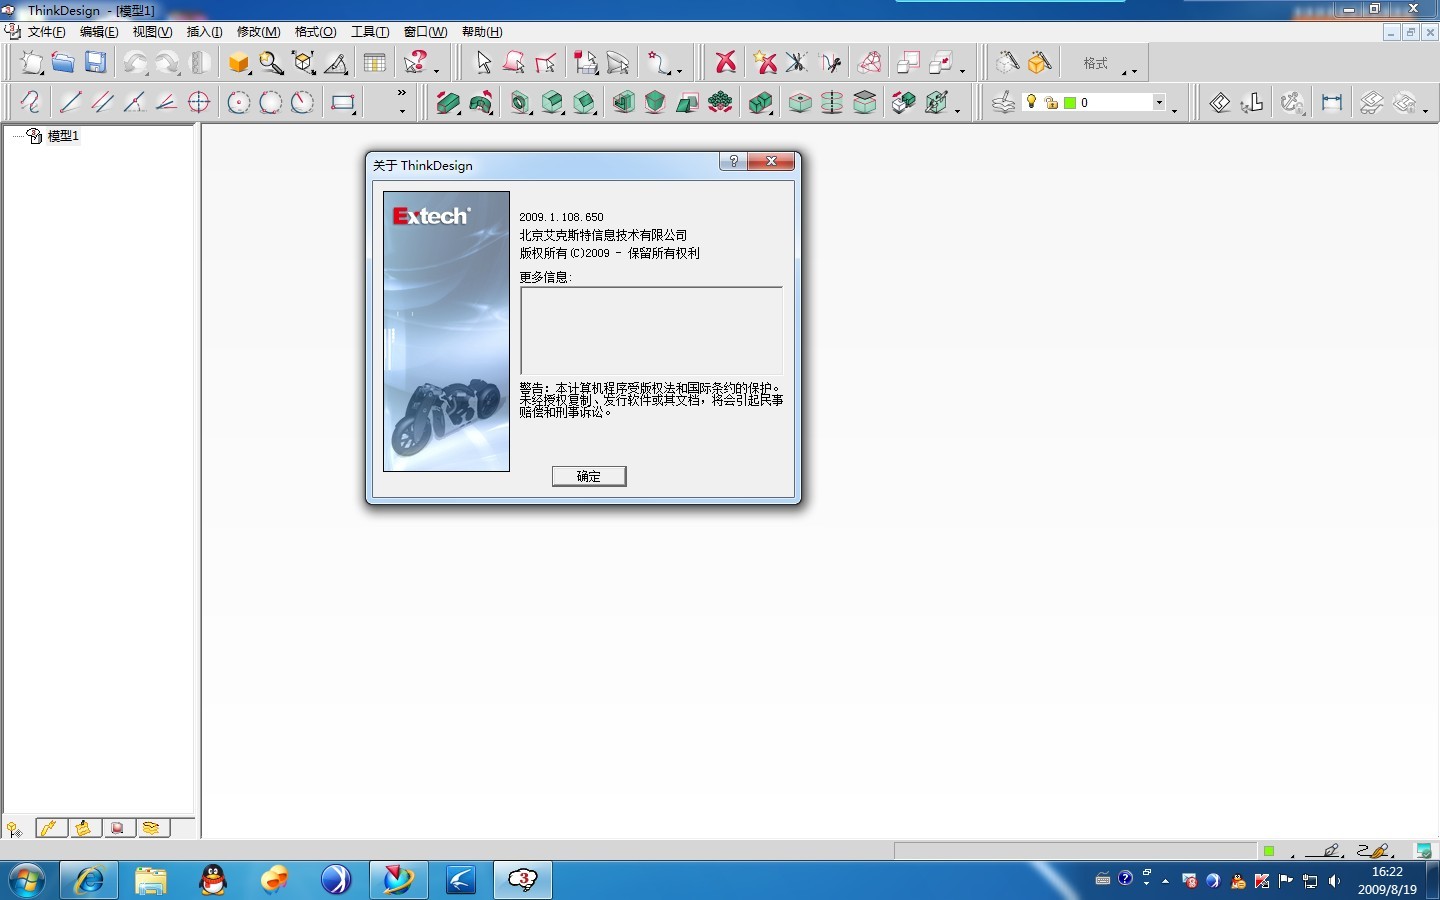This screenshot has width=1440, height=900.
Task: Toggle the layer padlock icon
Action: click(x=1051, y=103)
